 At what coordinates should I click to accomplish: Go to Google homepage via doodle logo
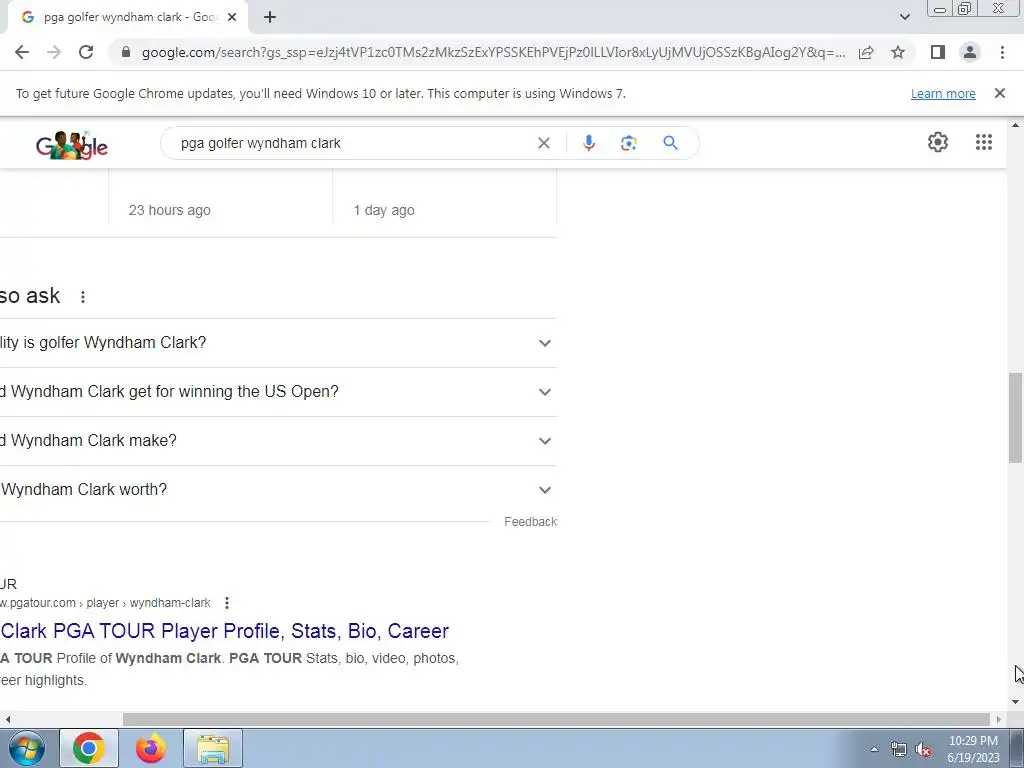coord(72,145)
